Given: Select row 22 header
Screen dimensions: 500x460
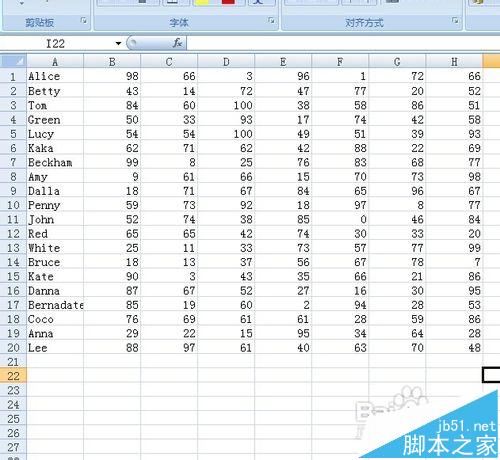Looking at the screenshot, I should [13, 376].
